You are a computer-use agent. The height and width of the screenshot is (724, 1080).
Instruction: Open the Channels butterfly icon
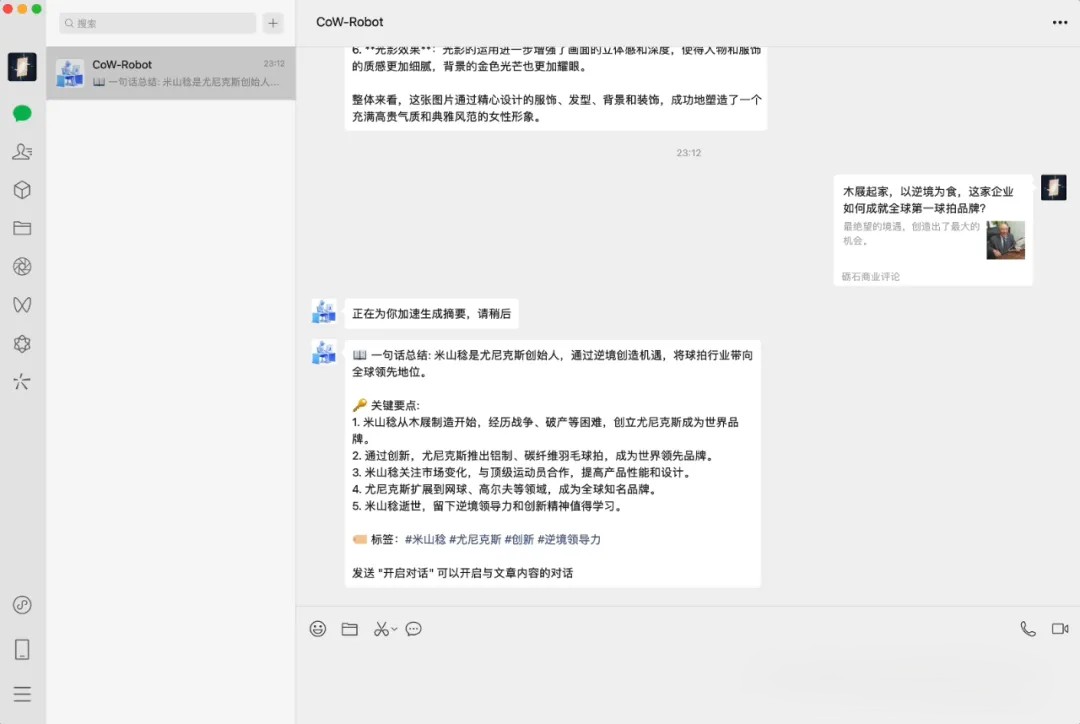coord(22,305)
